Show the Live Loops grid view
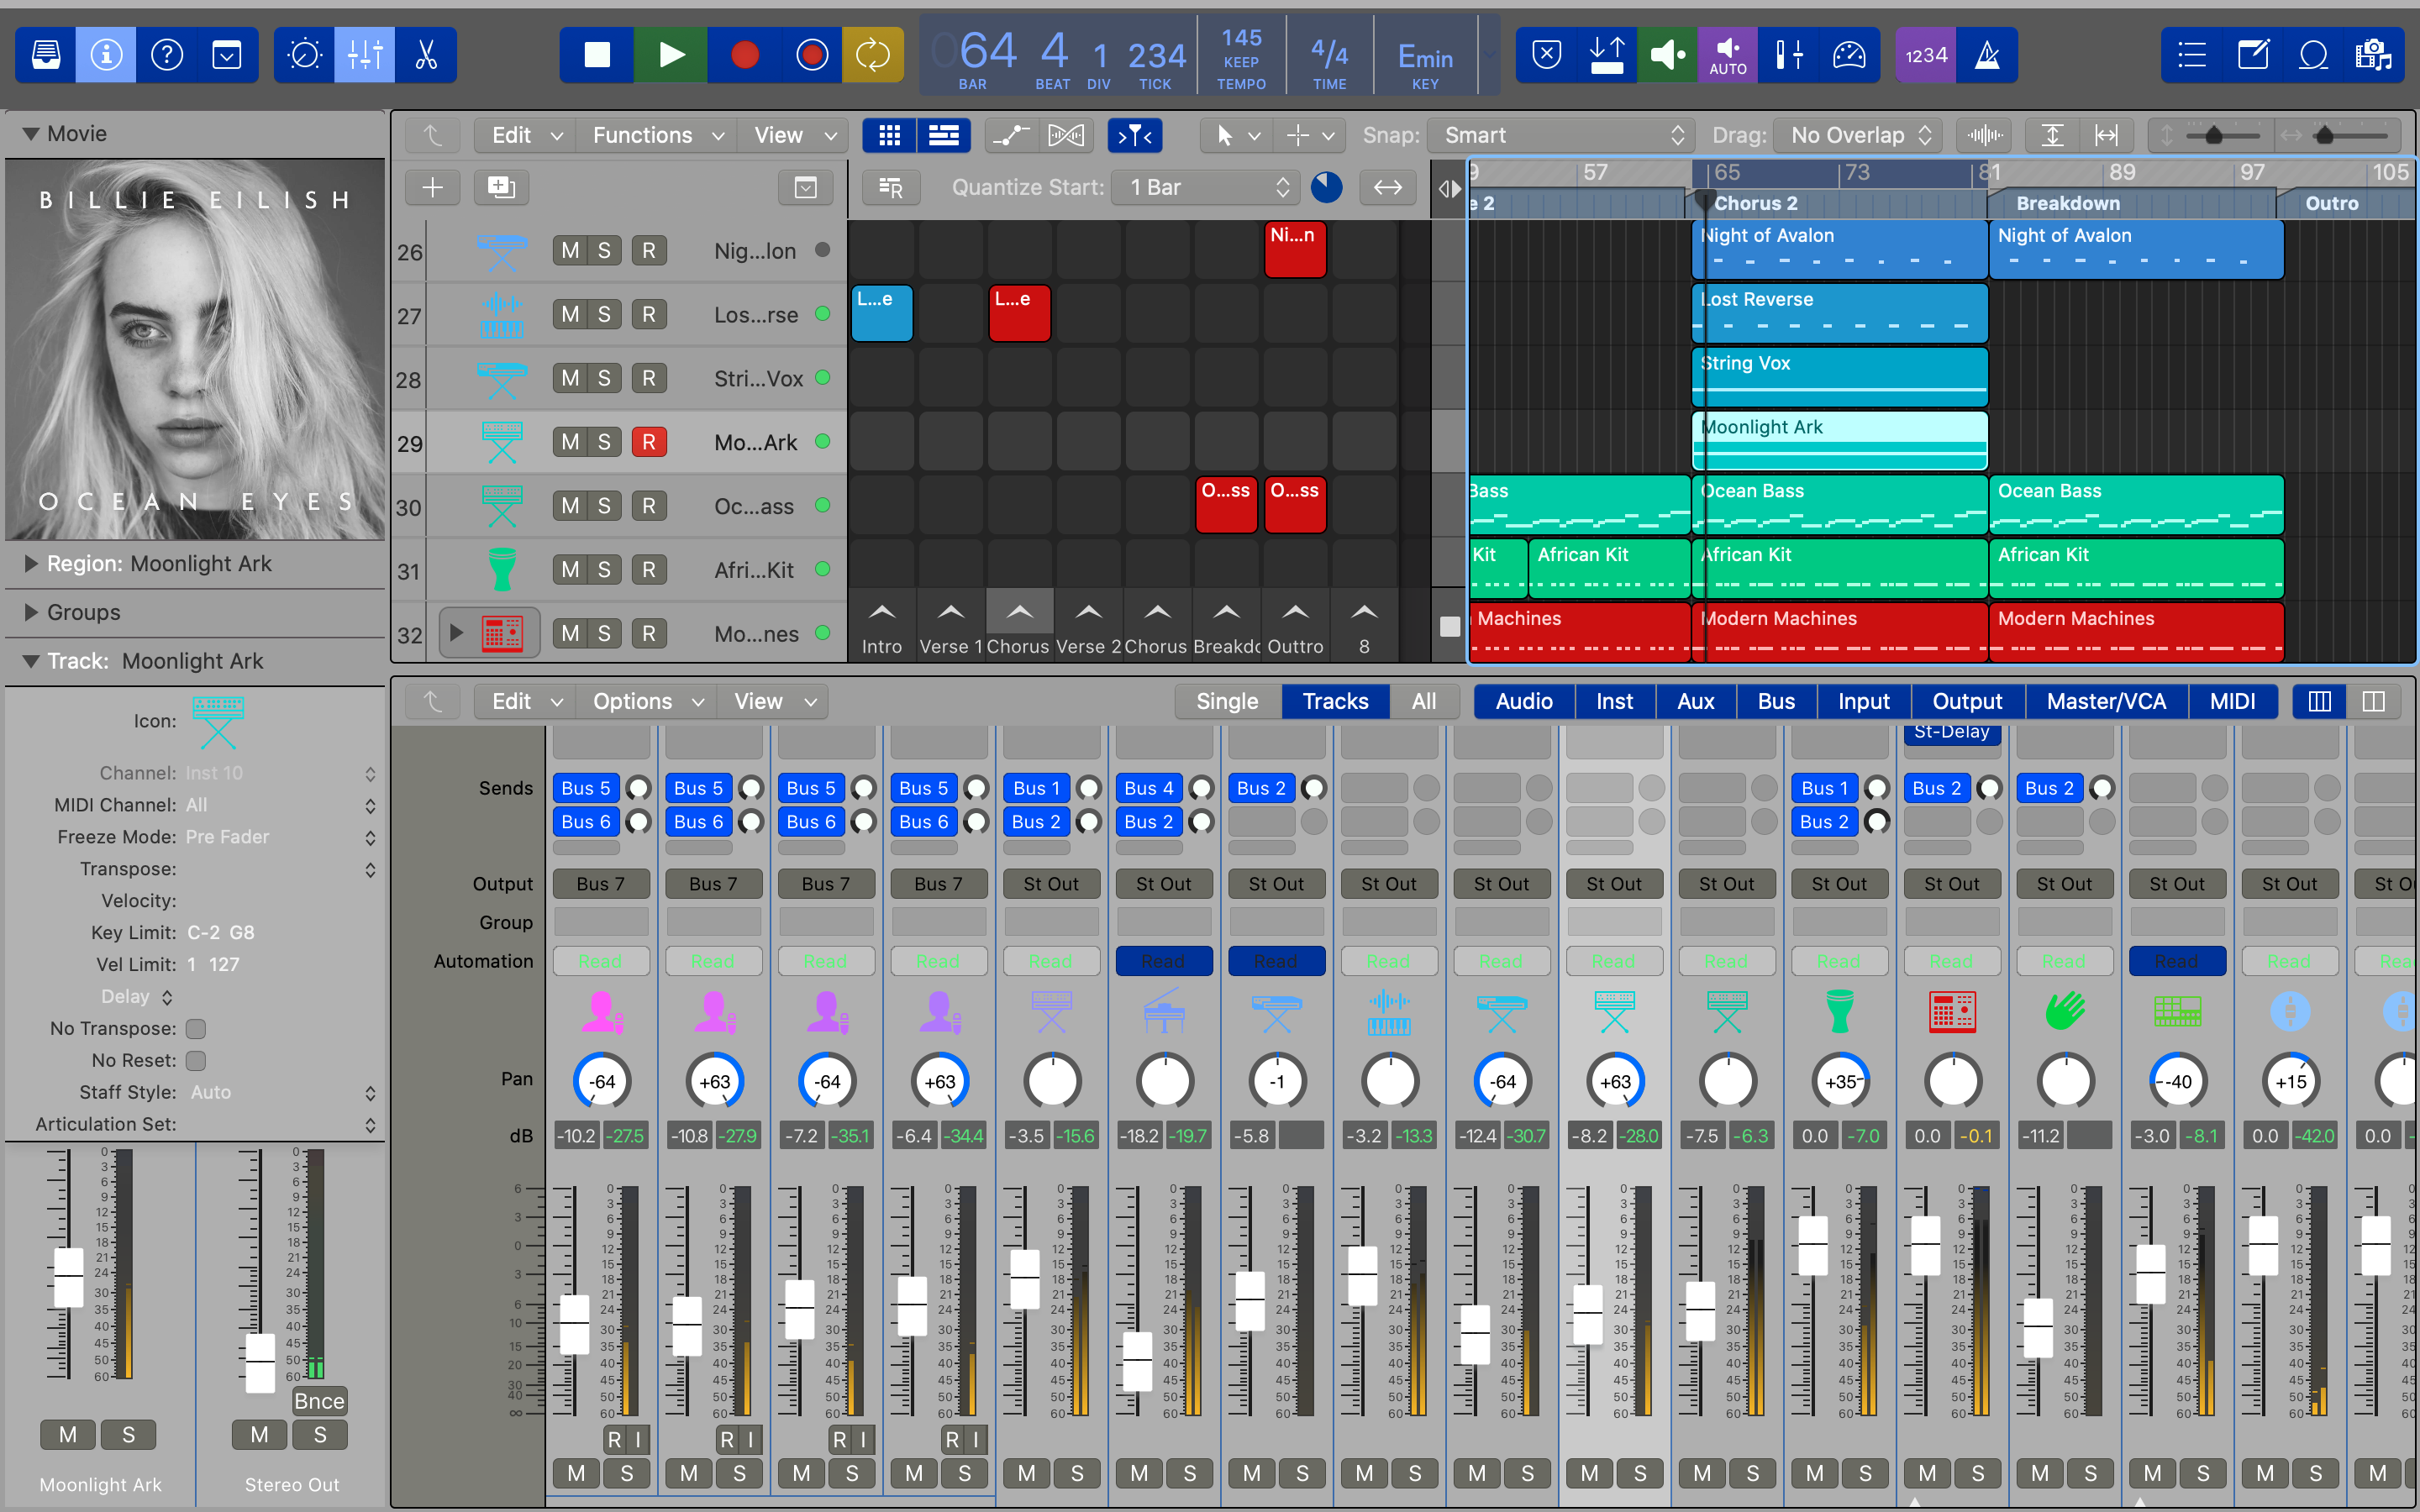2420x1512 pixels. [889, 135]
